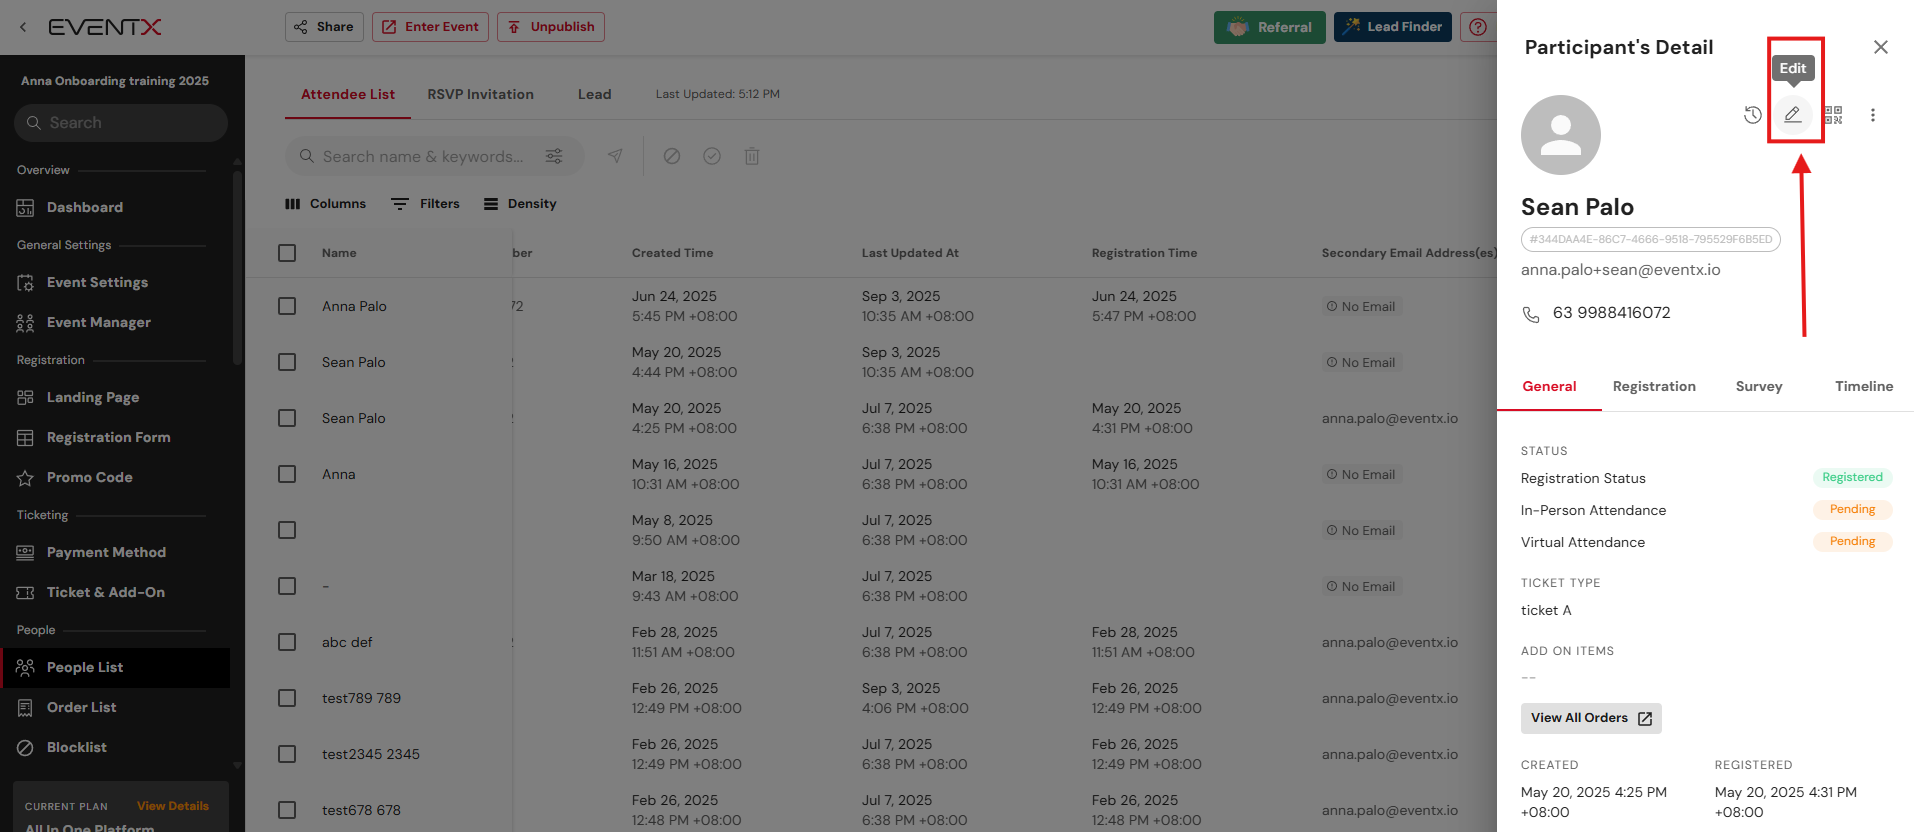1914x832 pixels.
Task: Open the Columns chooser
Action: tap(326, 204)
